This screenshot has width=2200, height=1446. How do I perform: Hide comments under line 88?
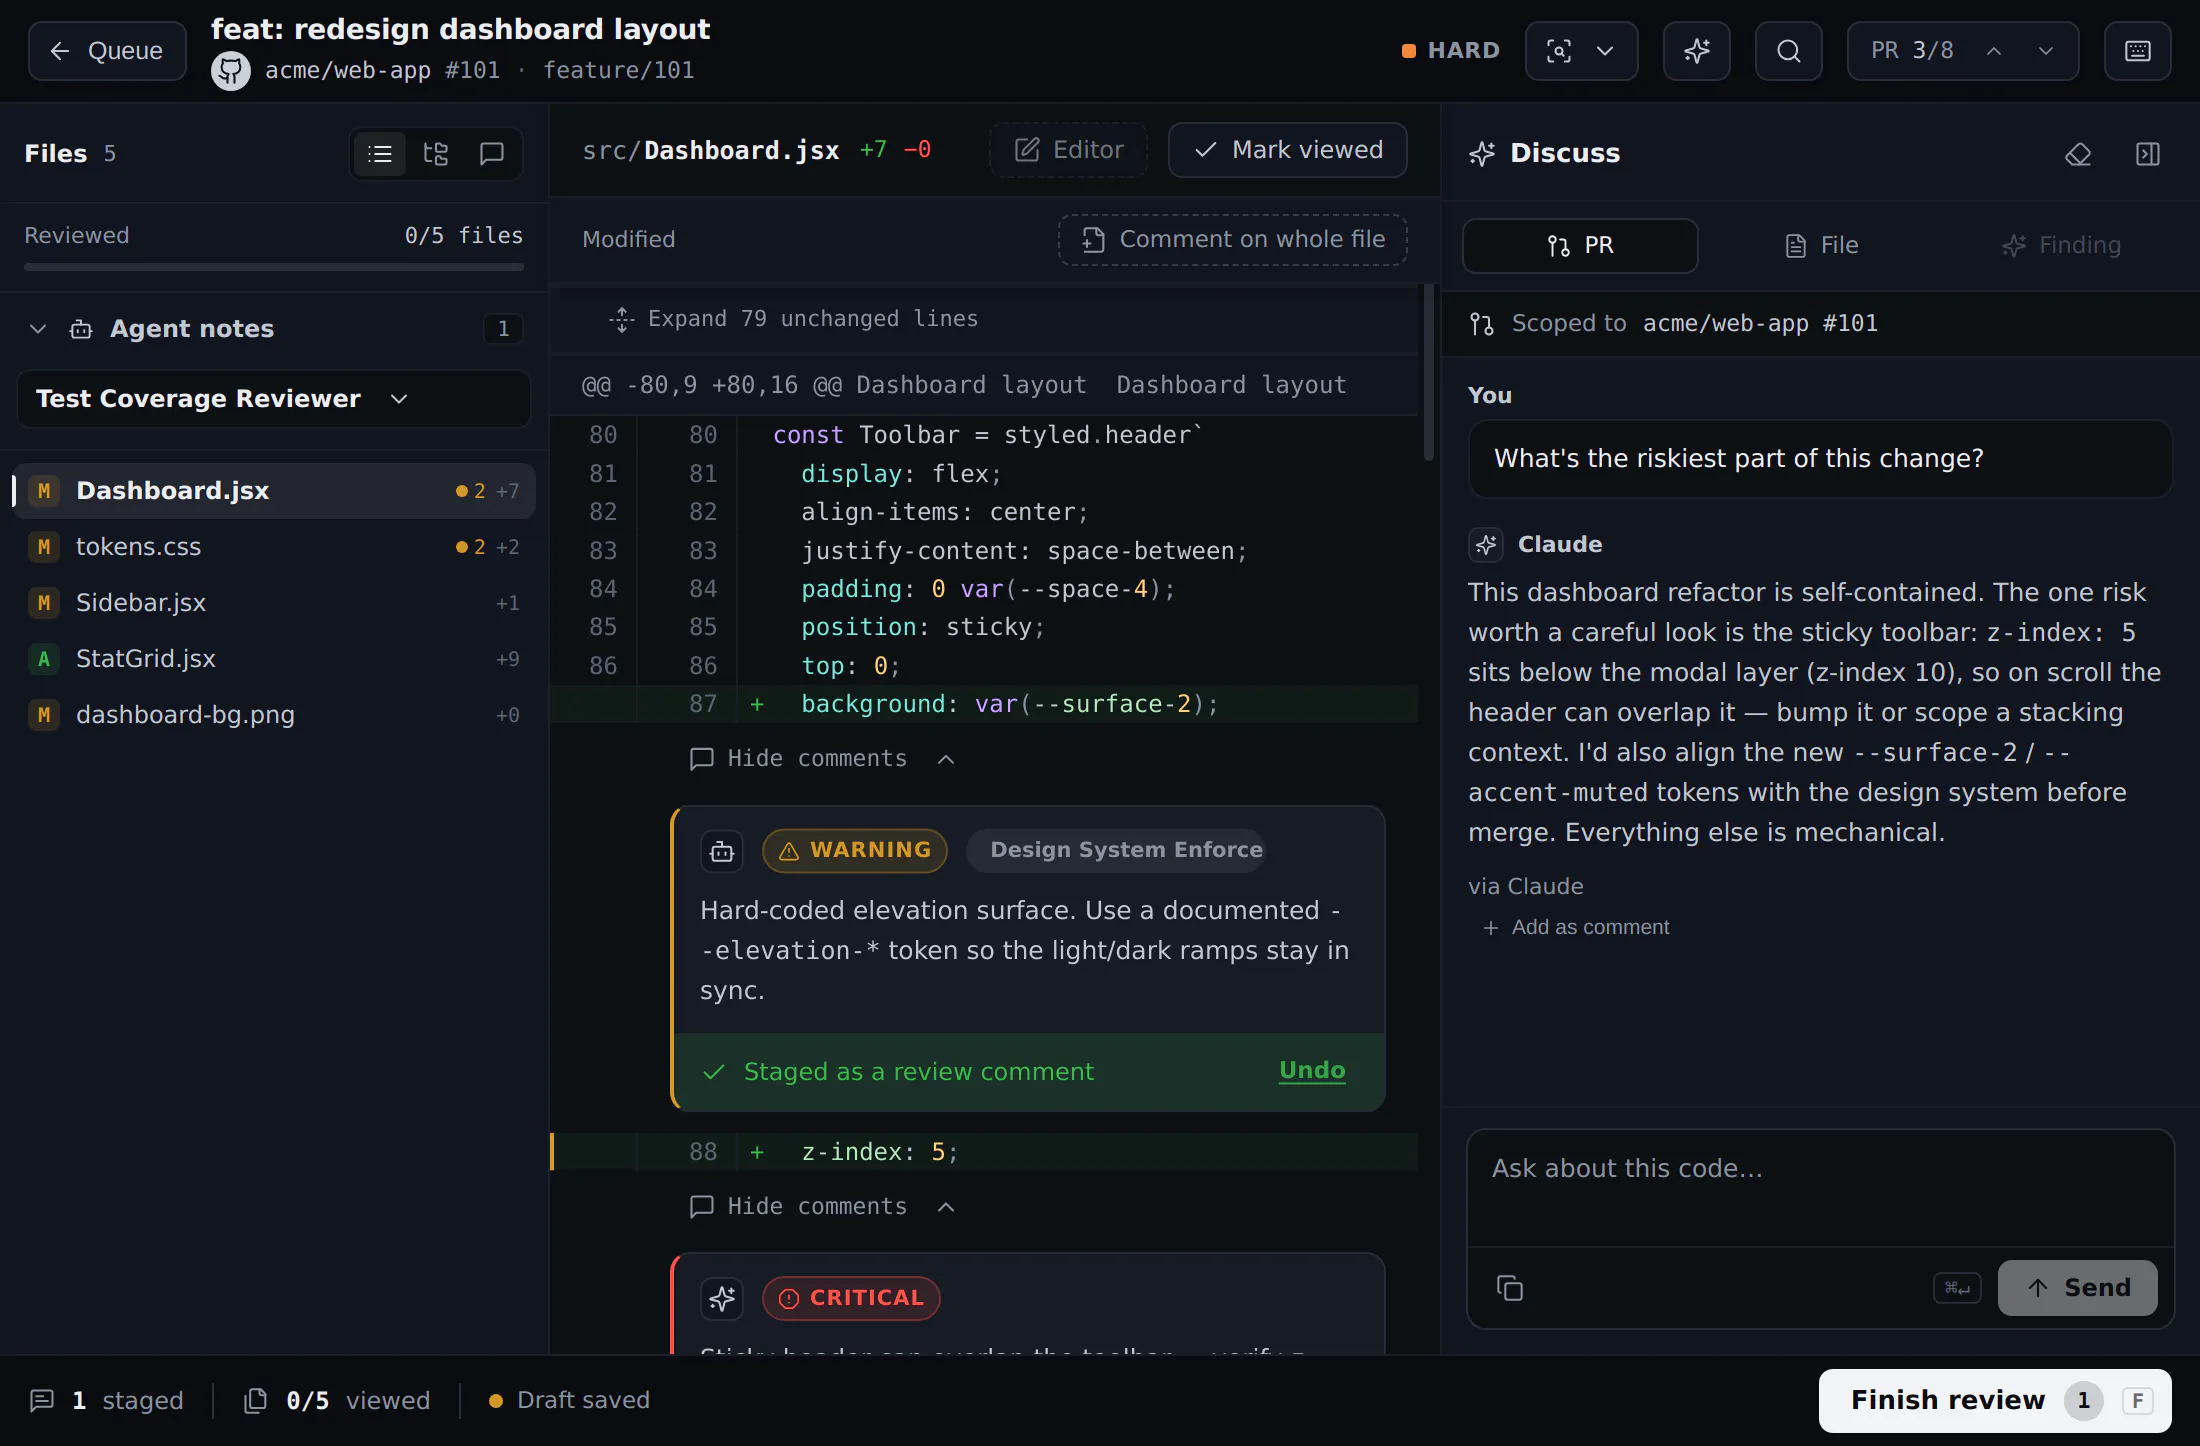[822, 1207]
